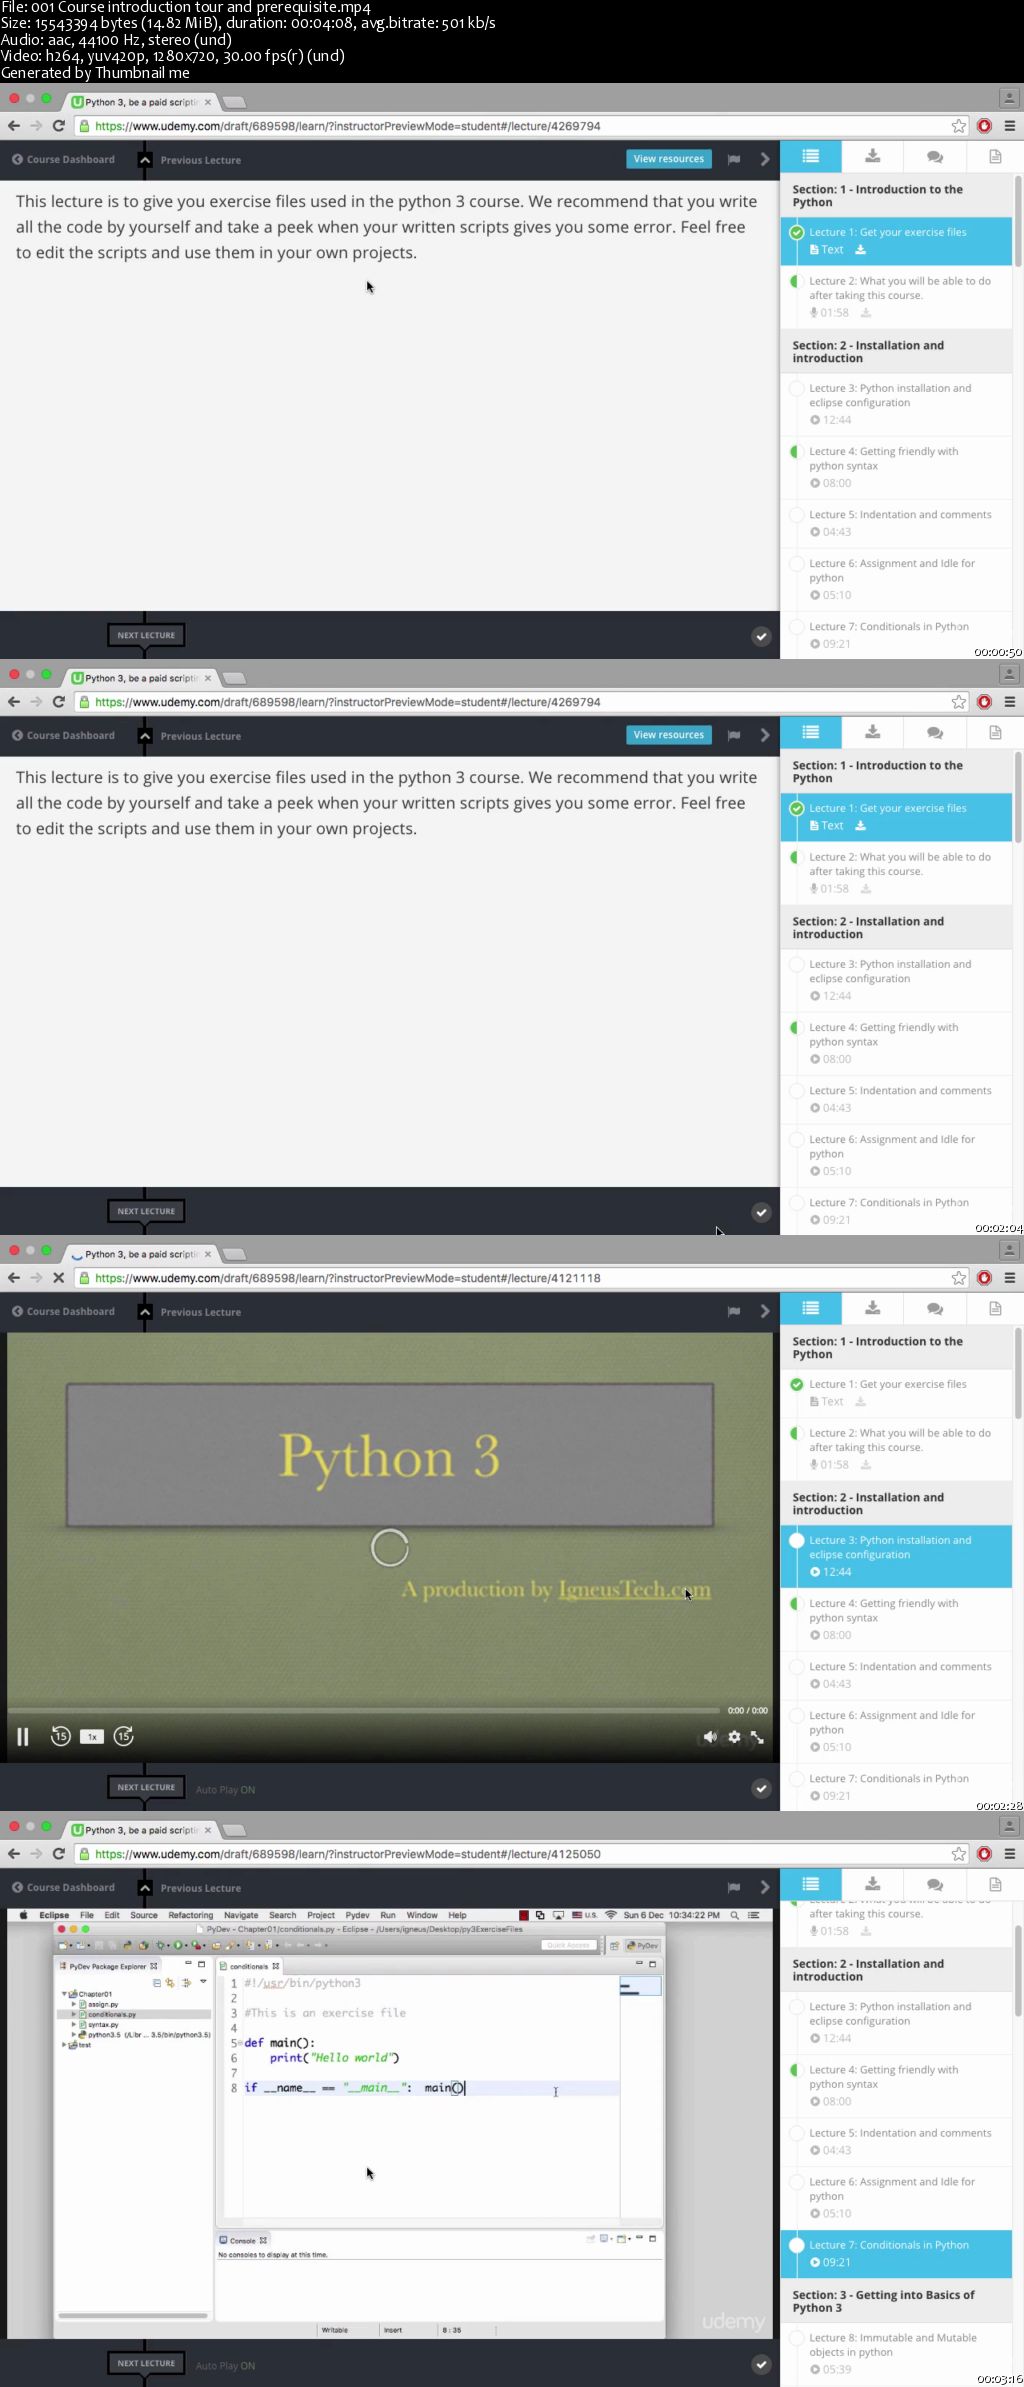Select the Eclipse Console tab

(x=243, y=2240)
